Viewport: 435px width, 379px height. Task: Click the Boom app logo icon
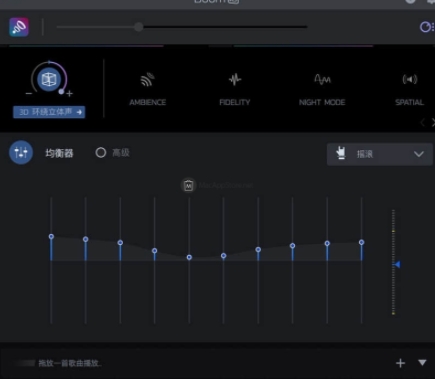point(19,27)
